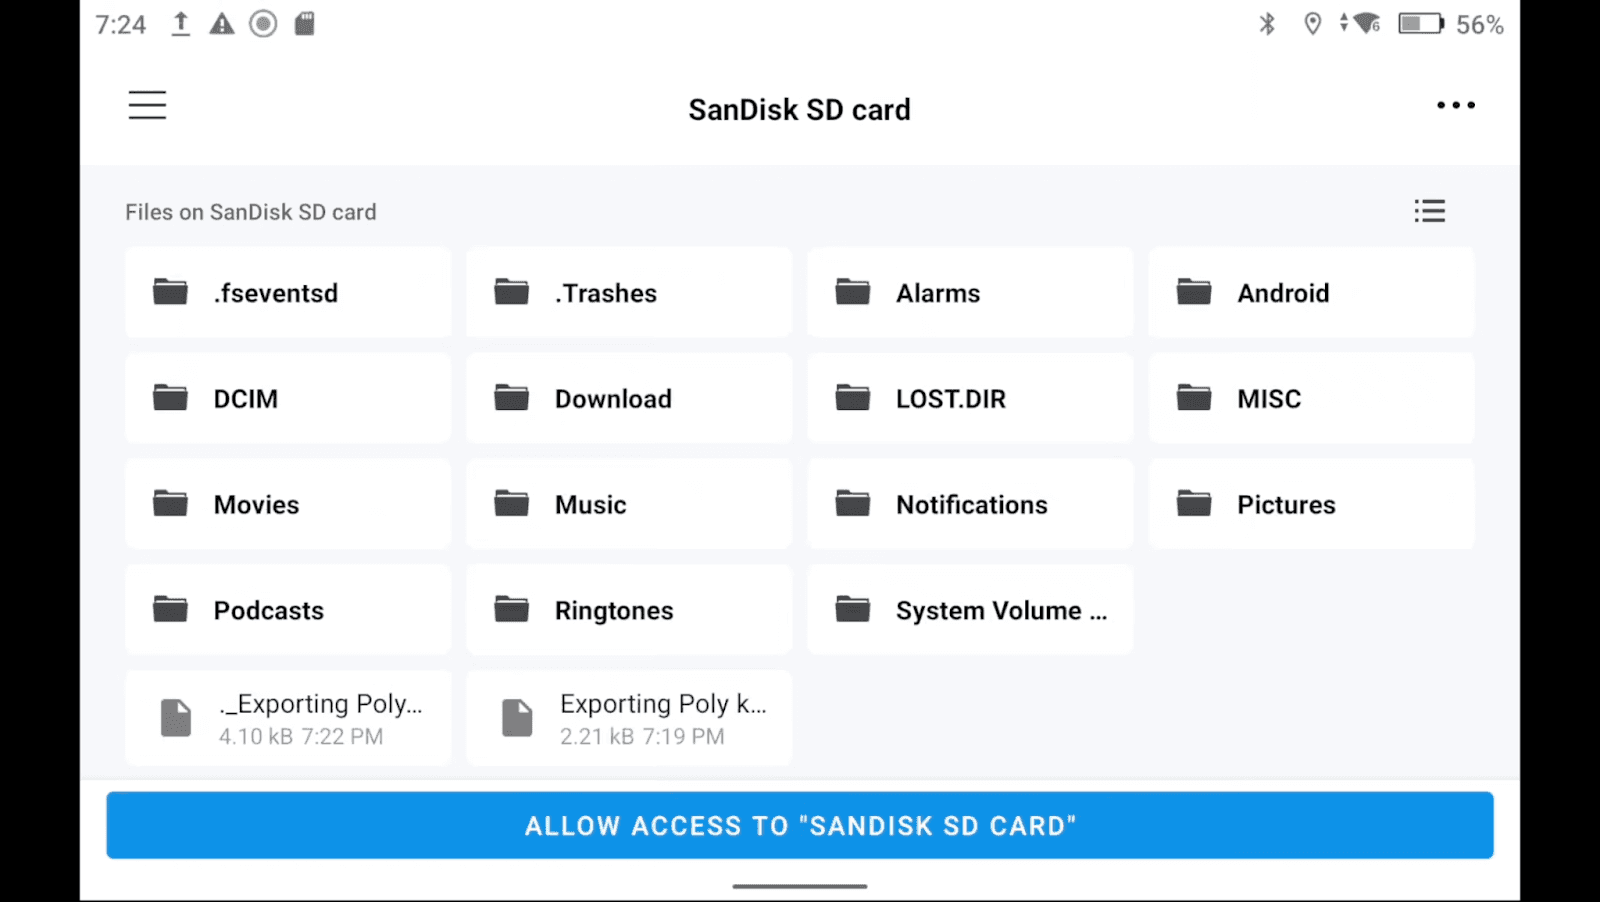1600x902 pixels.
Task: Open the Alarms folder
Action: click(x=970, y=293)
